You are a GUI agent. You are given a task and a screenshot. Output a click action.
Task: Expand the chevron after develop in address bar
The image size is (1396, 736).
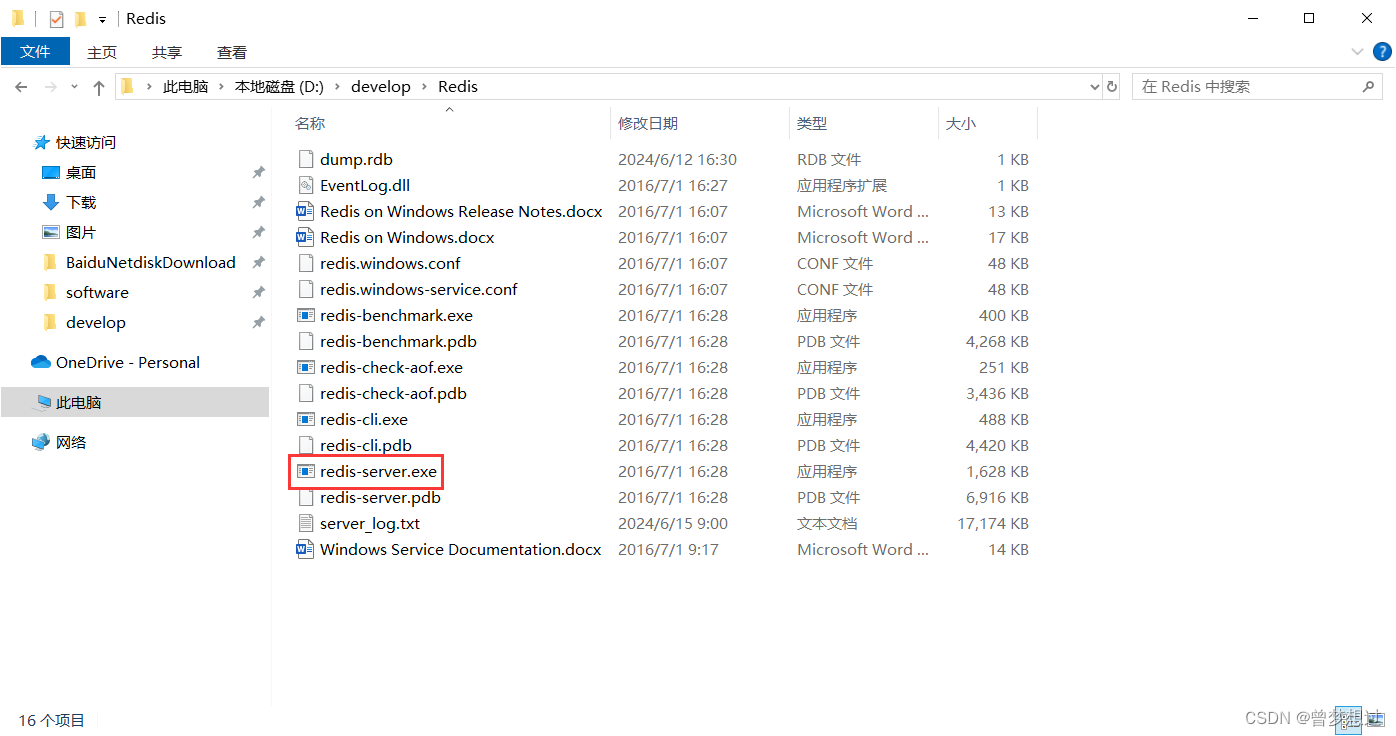pos(425,87)
